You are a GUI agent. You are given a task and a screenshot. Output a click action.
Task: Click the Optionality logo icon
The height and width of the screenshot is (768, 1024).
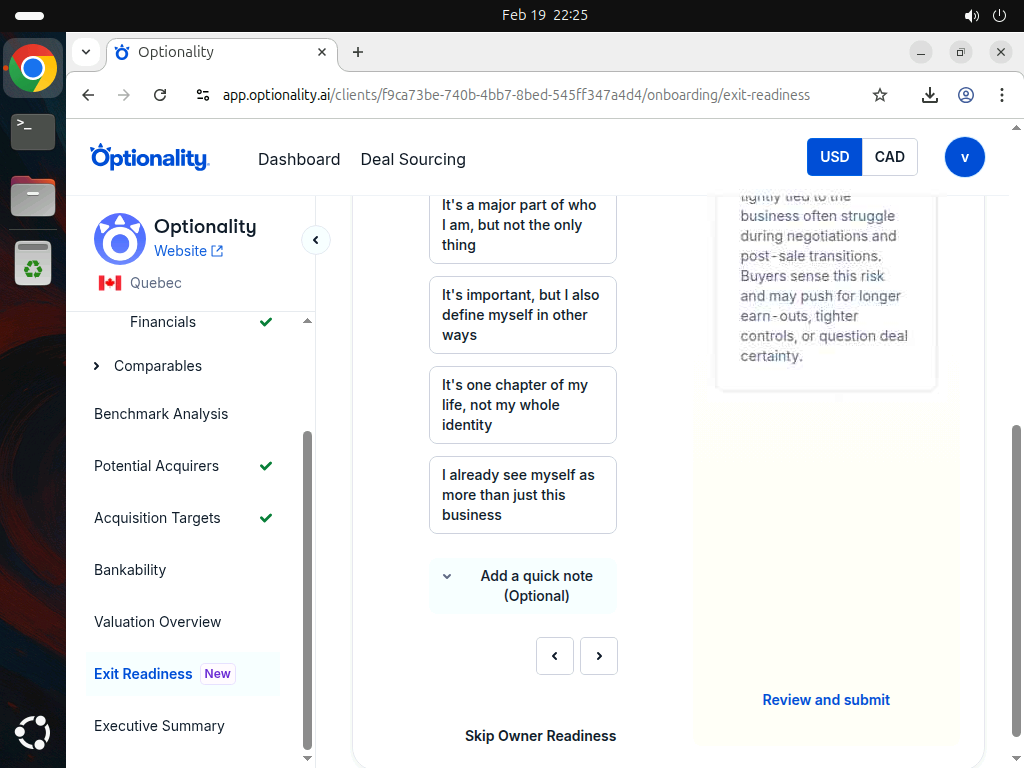coord(120,239)
